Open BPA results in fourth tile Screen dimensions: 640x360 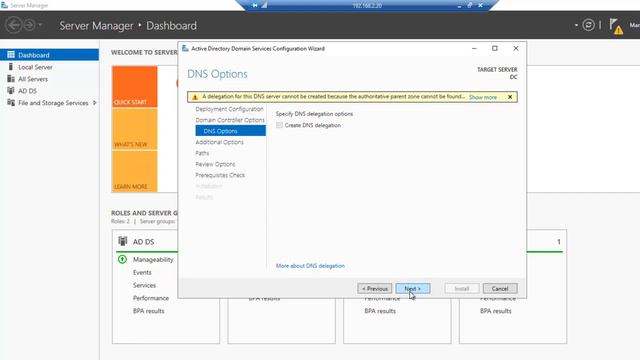pyautogui.click(x=496, y=311)
